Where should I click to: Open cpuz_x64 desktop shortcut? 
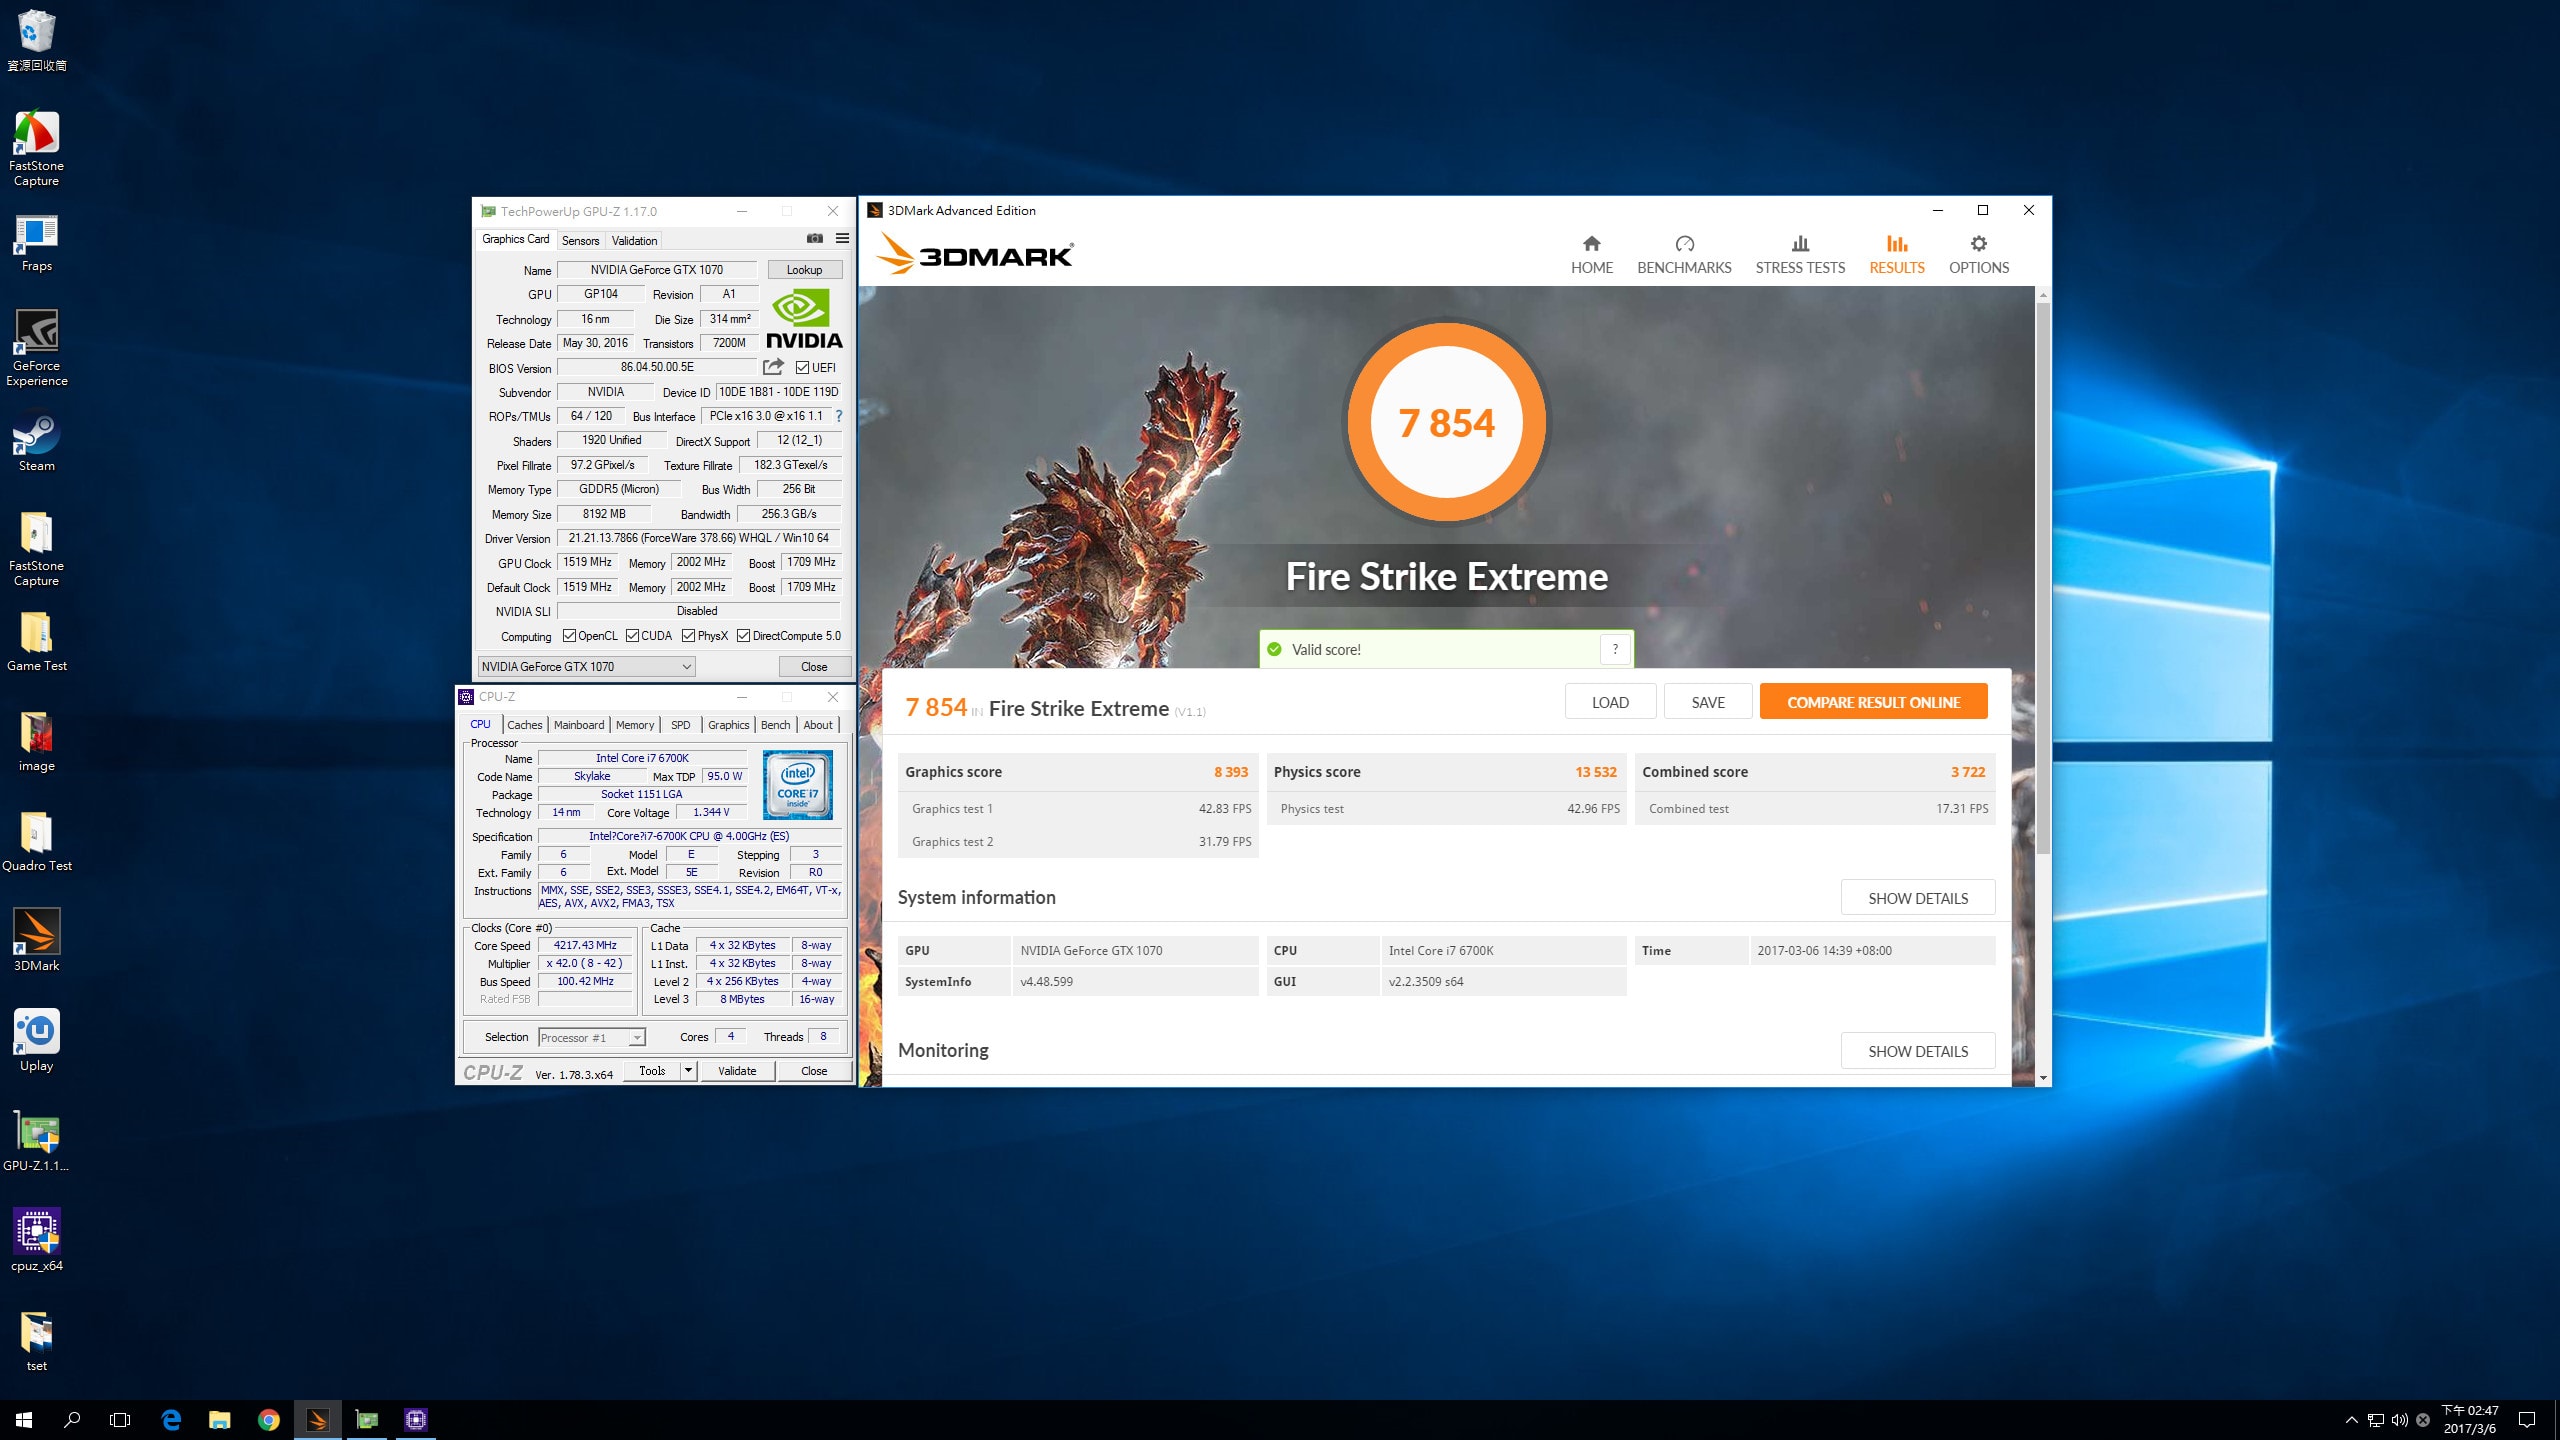click(36, 1240)
